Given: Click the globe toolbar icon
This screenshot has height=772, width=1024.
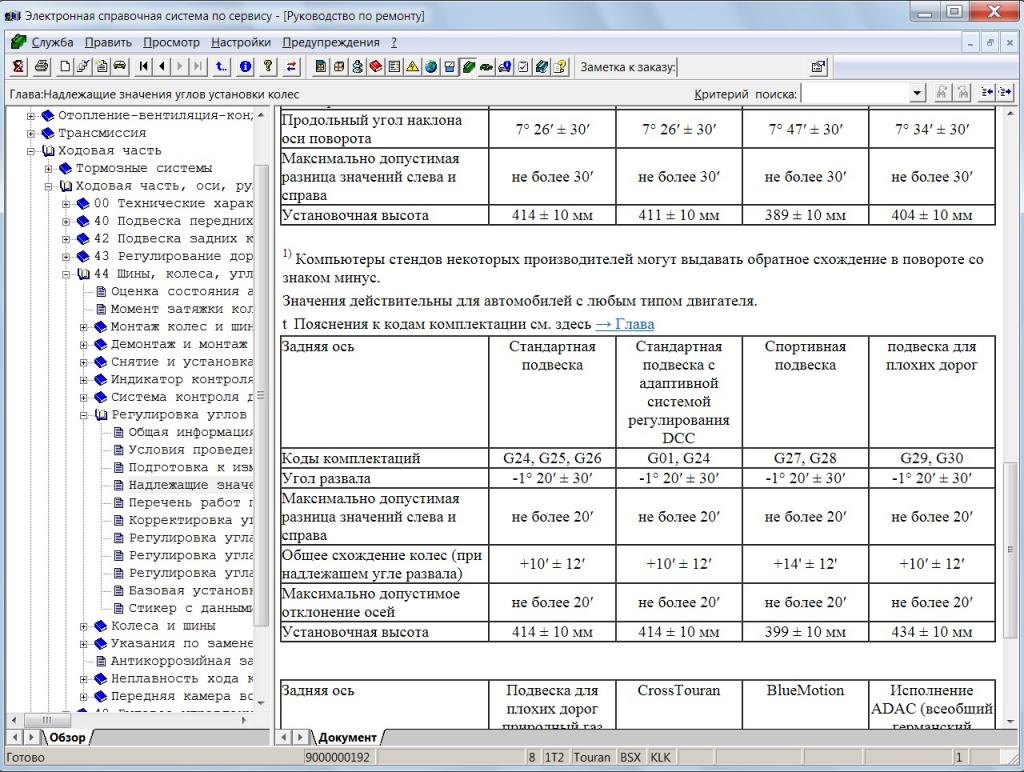Looking at the screenshot, I should tap(431, 67).
